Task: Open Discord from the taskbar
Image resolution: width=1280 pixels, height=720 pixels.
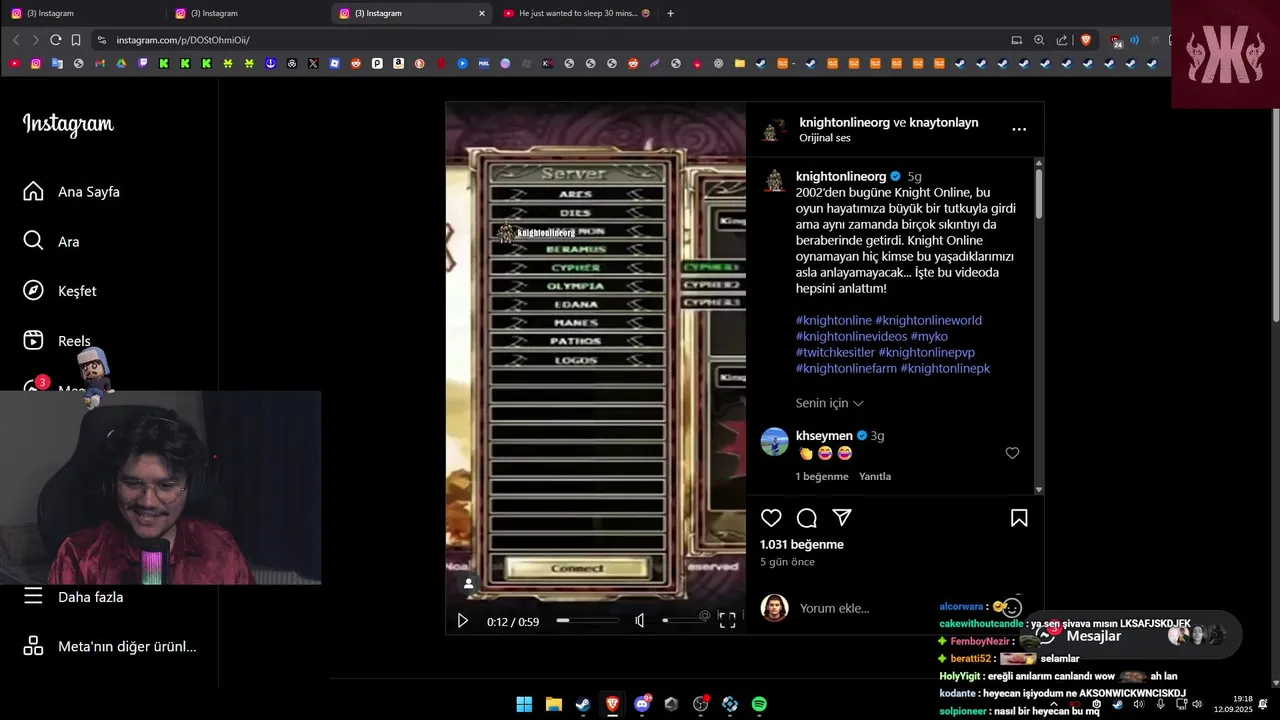Action: click(642, 704)
